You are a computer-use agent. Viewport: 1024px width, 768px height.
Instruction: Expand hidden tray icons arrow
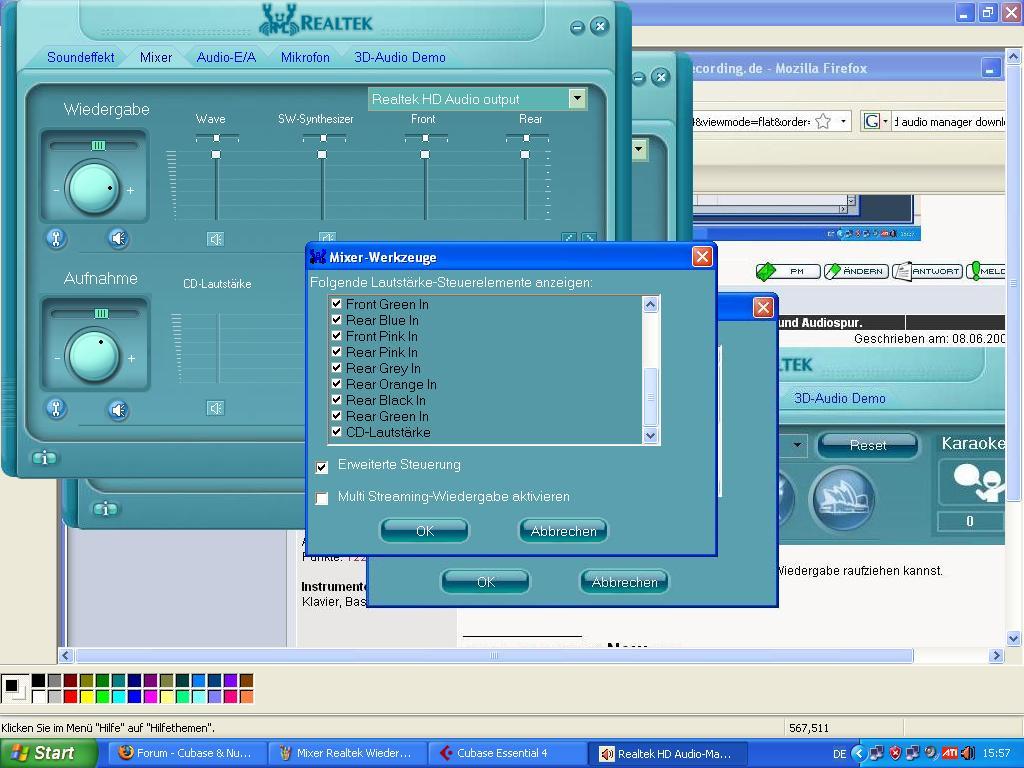click(x=858, y=754)
